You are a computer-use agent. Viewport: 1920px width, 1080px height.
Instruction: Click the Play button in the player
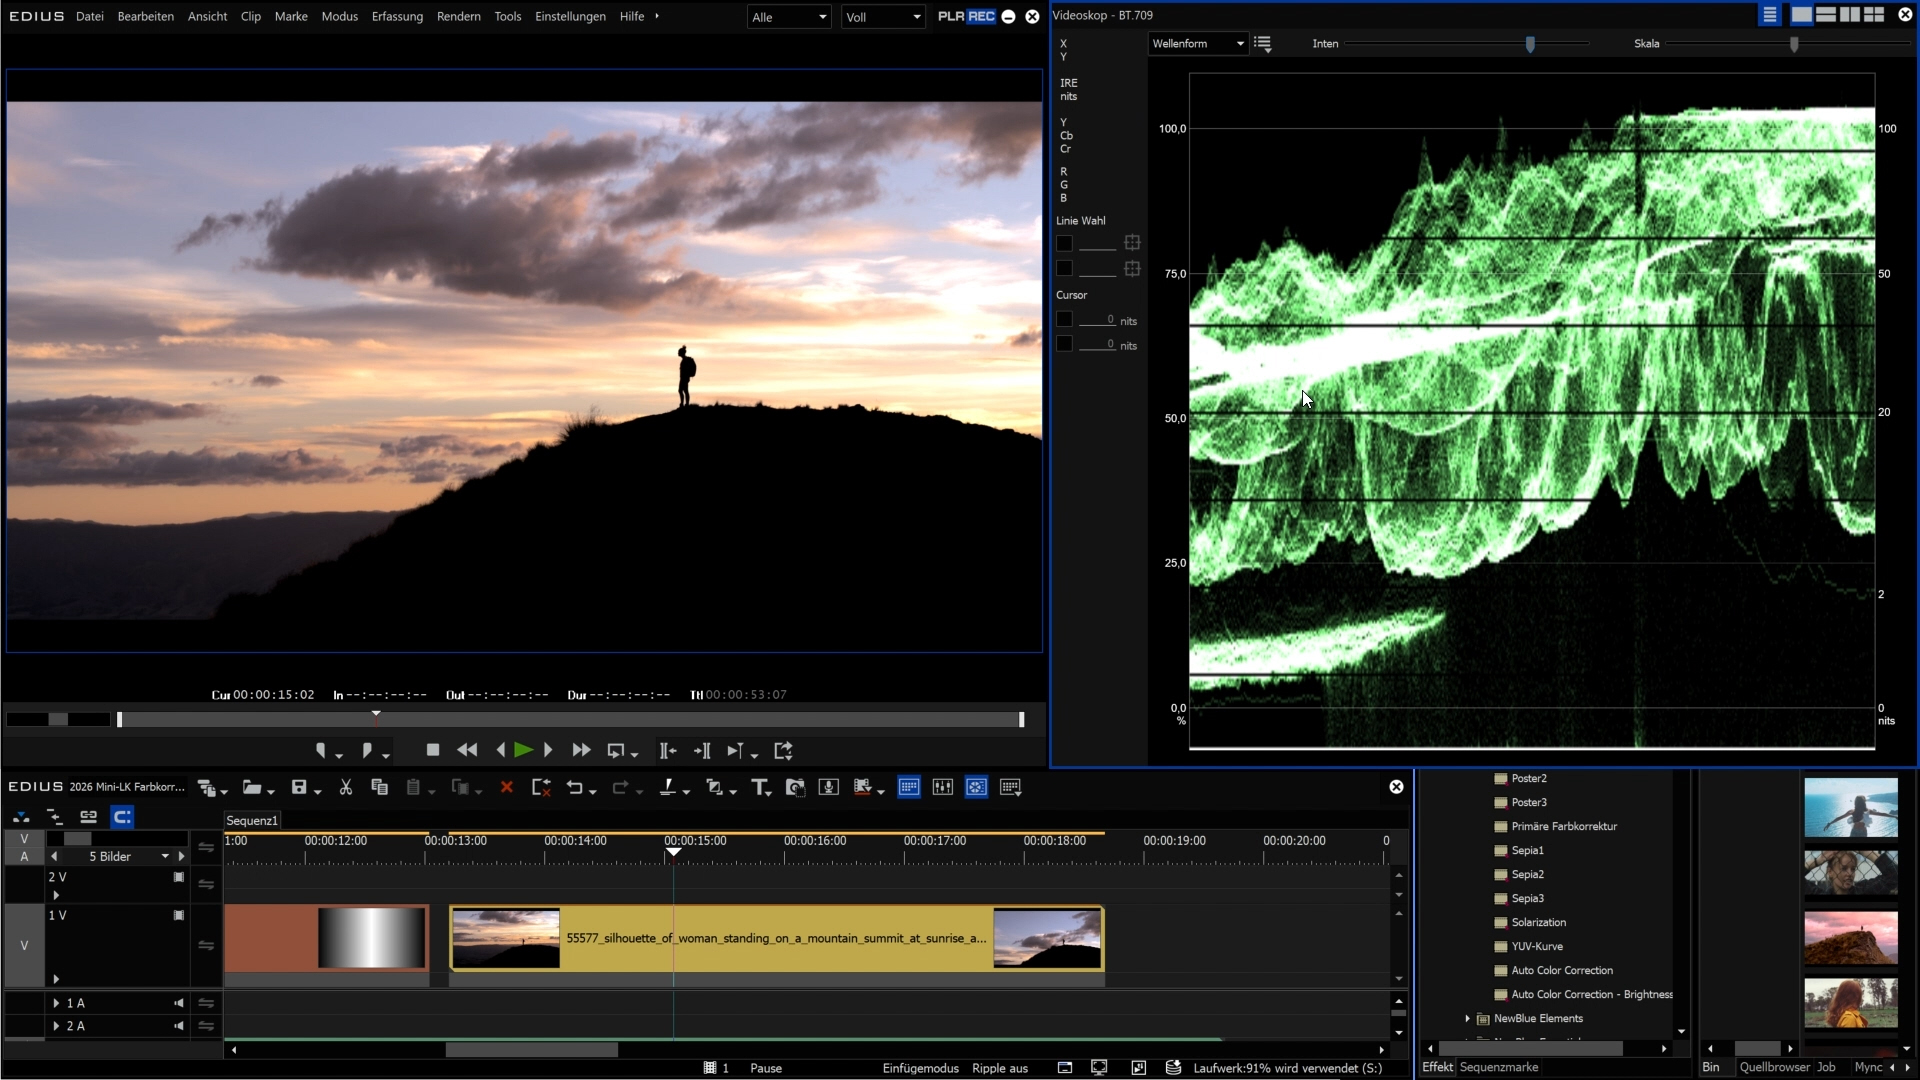(x=523, y=750)
